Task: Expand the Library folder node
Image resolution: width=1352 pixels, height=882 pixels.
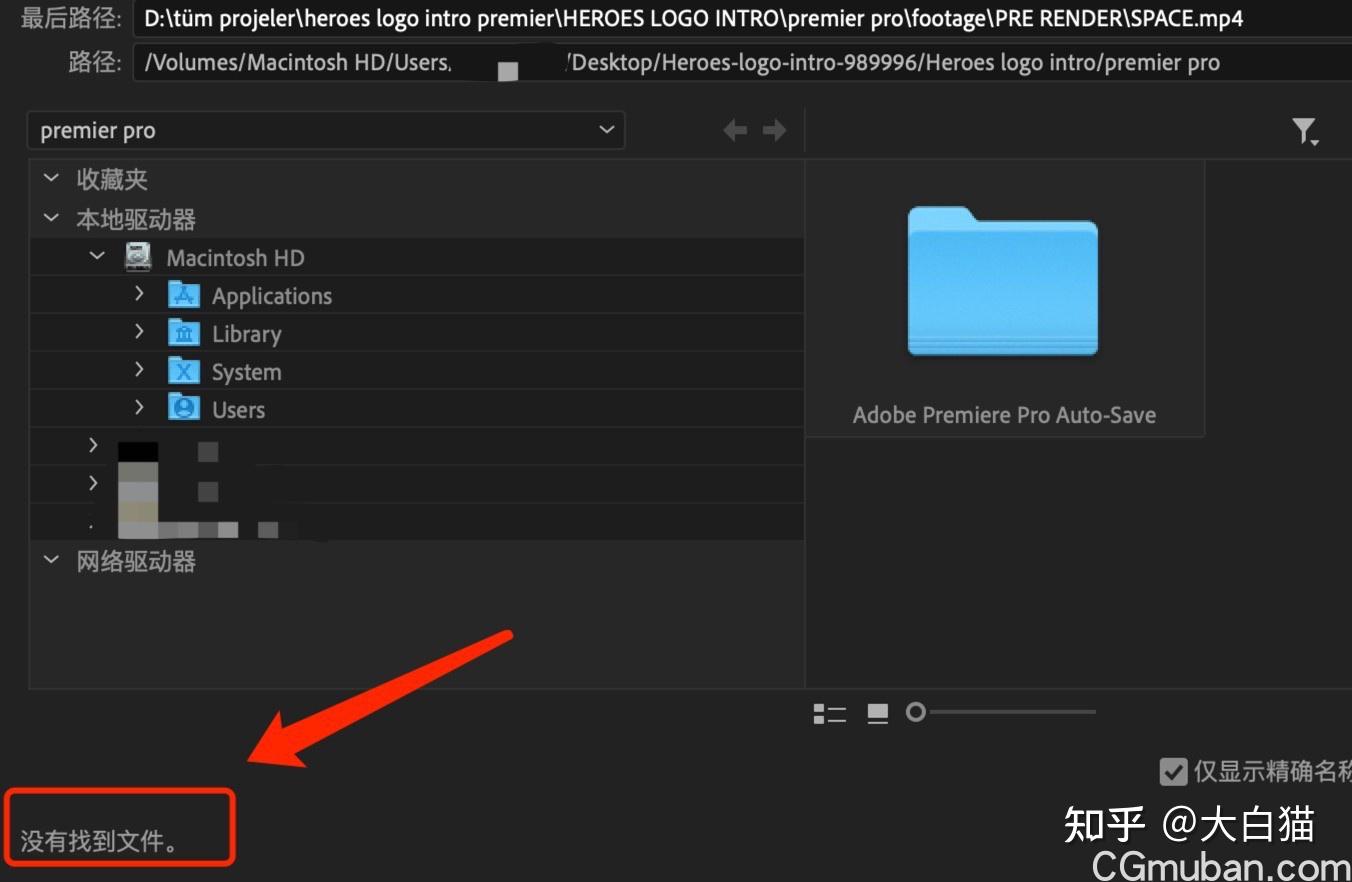Action: pos(139,332)
